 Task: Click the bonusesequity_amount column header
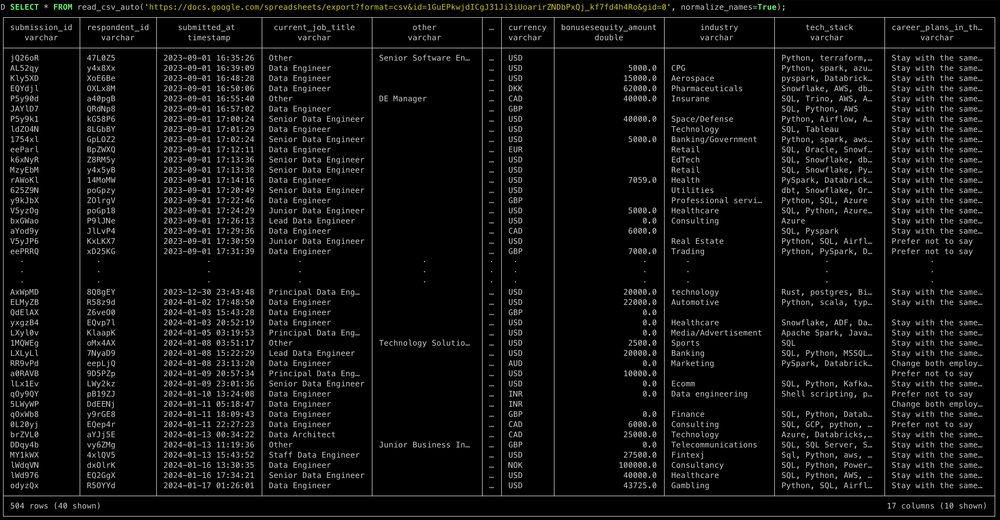coord(608,27)
